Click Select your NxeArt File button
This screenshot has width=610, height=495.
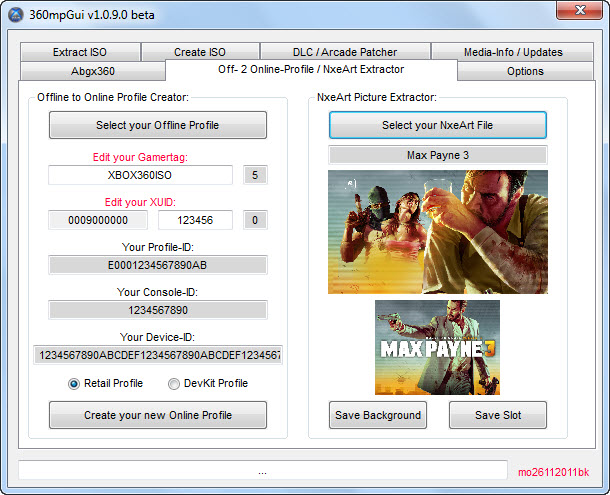click(x=438, y=125)
